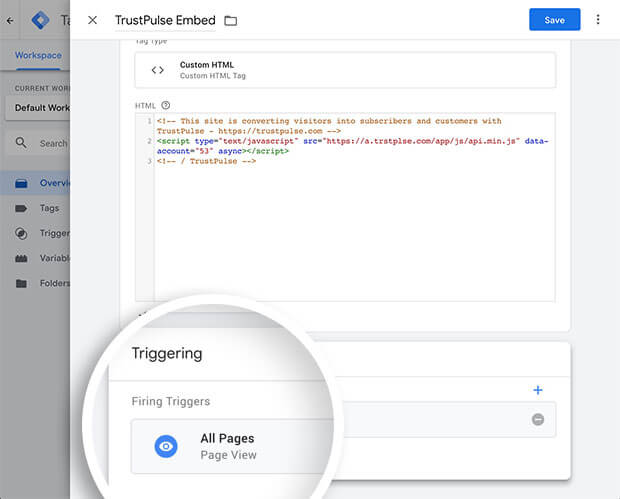This screenshot has width=620, height=499.
Task: Click the script tag line in editor
Action: [x=352, y=146]
